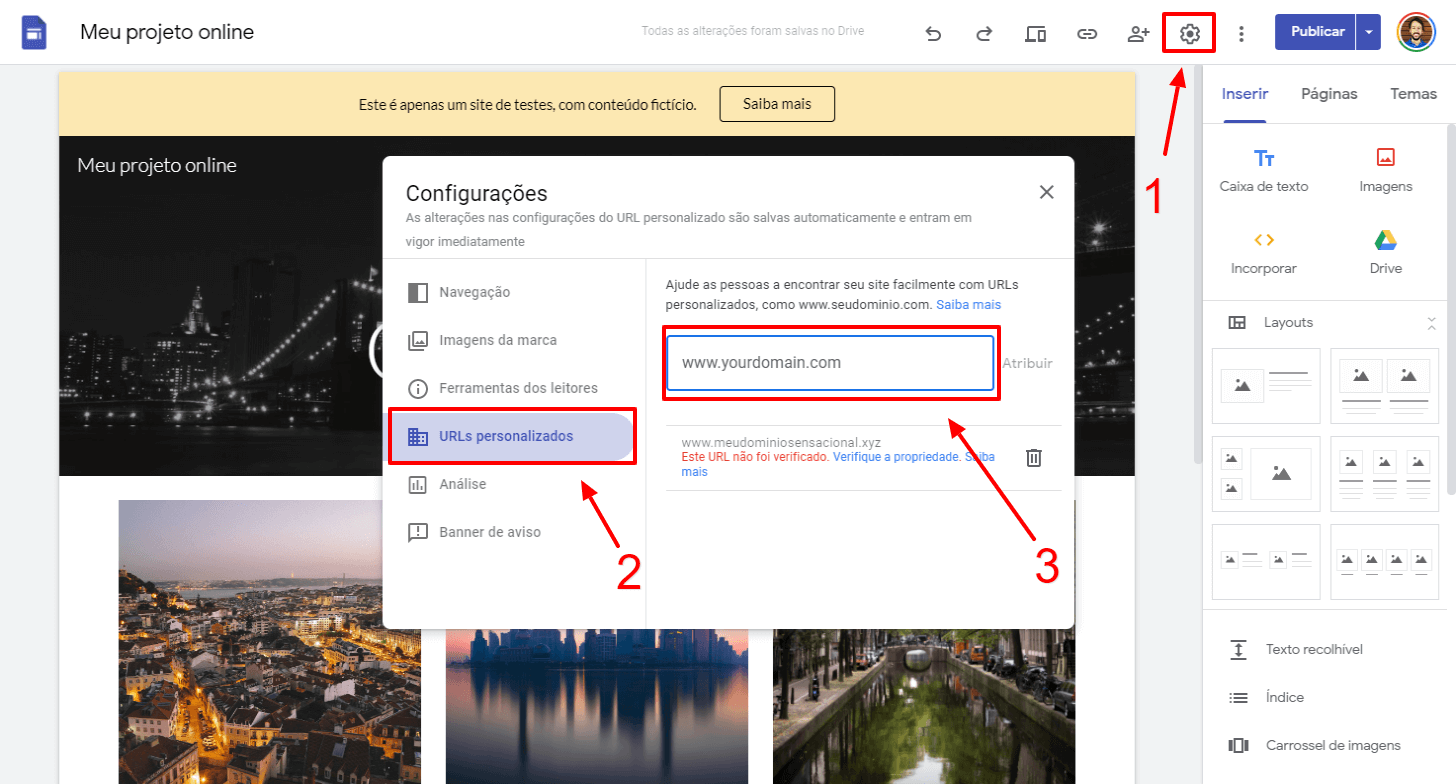Click the www.yourdomain.com input field
The width and height of the screenshot is (1456, 784).
click(831, 362)
